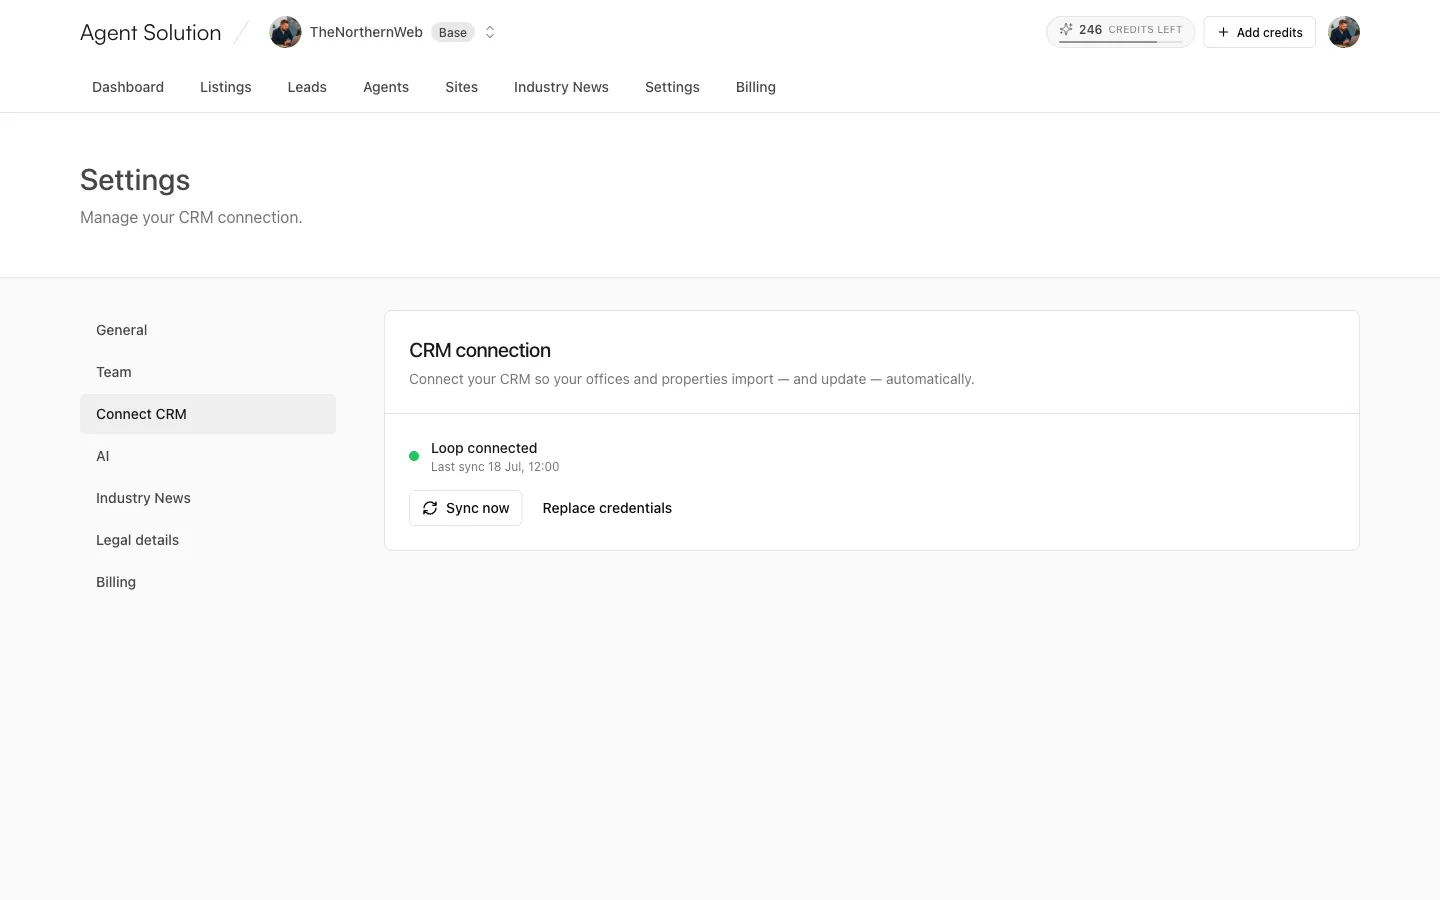Click the sync arrows icon

[430, 508]
